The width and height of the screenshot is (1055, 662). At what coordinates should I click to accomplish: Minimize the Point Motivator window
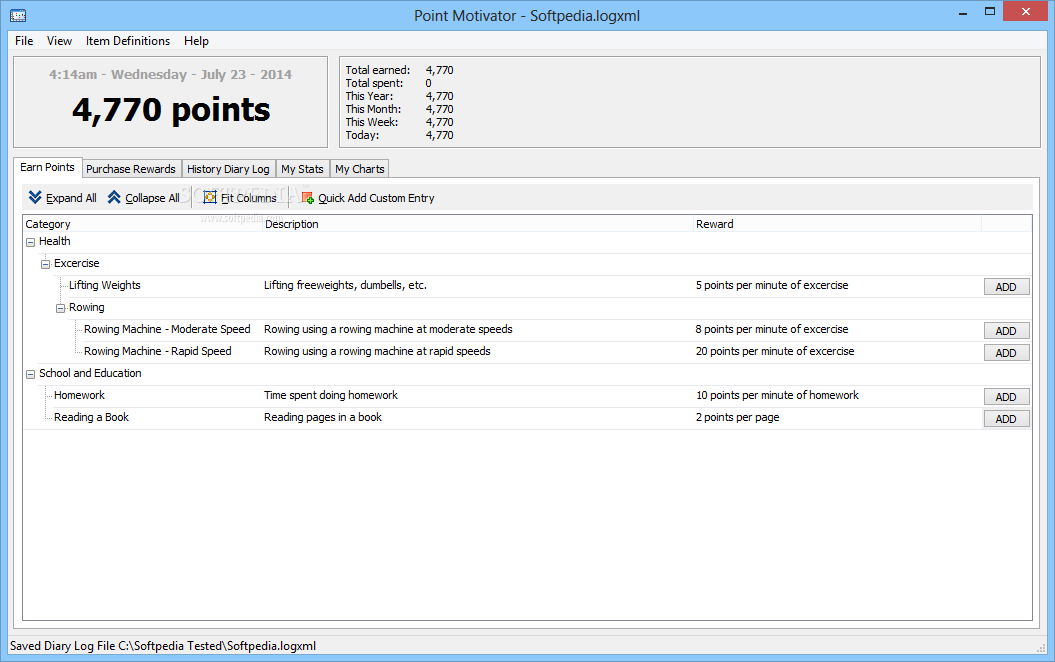pyautogui.click(x=963, y=11)
